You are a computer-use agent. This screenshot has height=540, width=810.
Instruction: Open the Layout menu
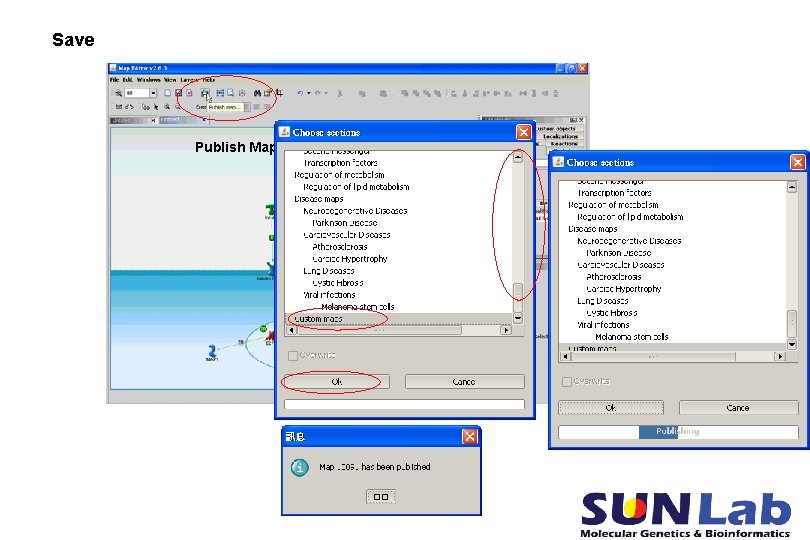pos(189,80)
